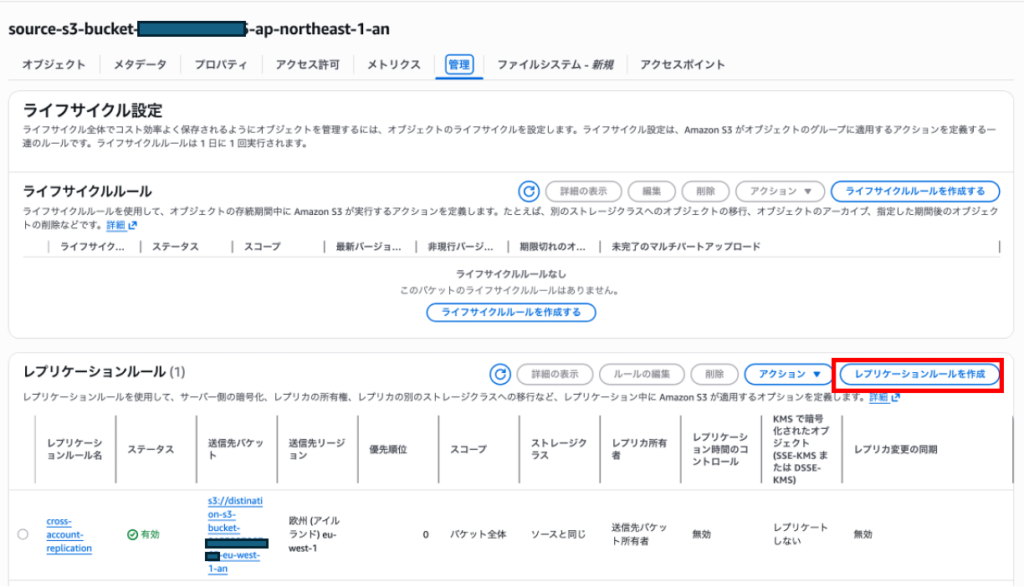Click lifecycle ステータス column header
The image size is (1024, 587).
point(175,247)
